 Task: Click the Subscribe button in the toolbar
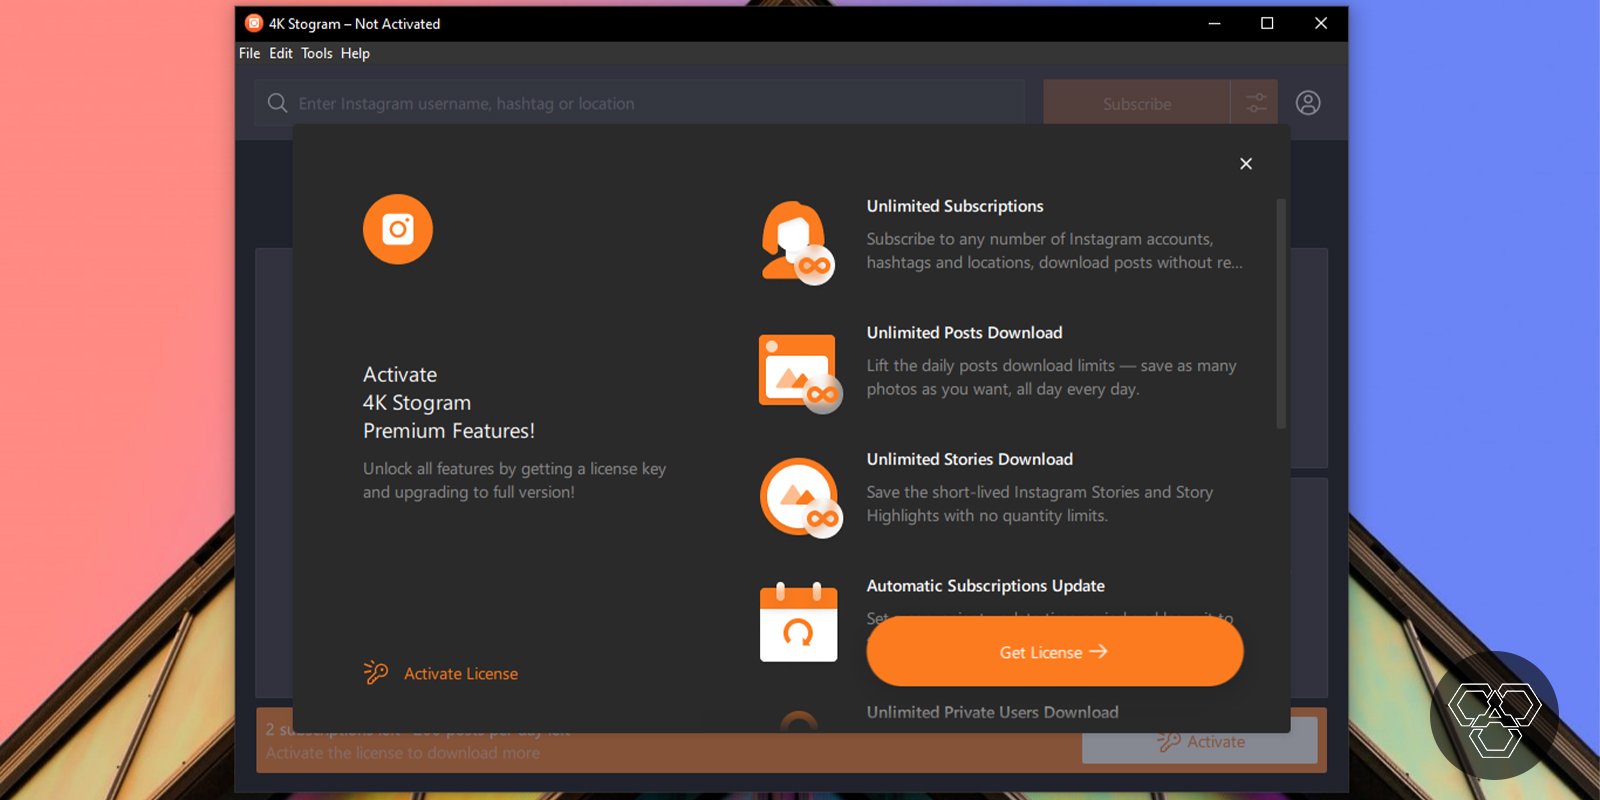(x=1137, y=103)
